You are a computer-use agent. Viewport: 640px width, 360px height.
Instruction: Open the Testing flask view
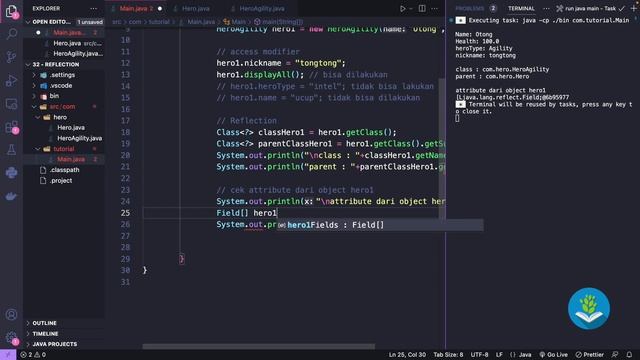point(11,150)
